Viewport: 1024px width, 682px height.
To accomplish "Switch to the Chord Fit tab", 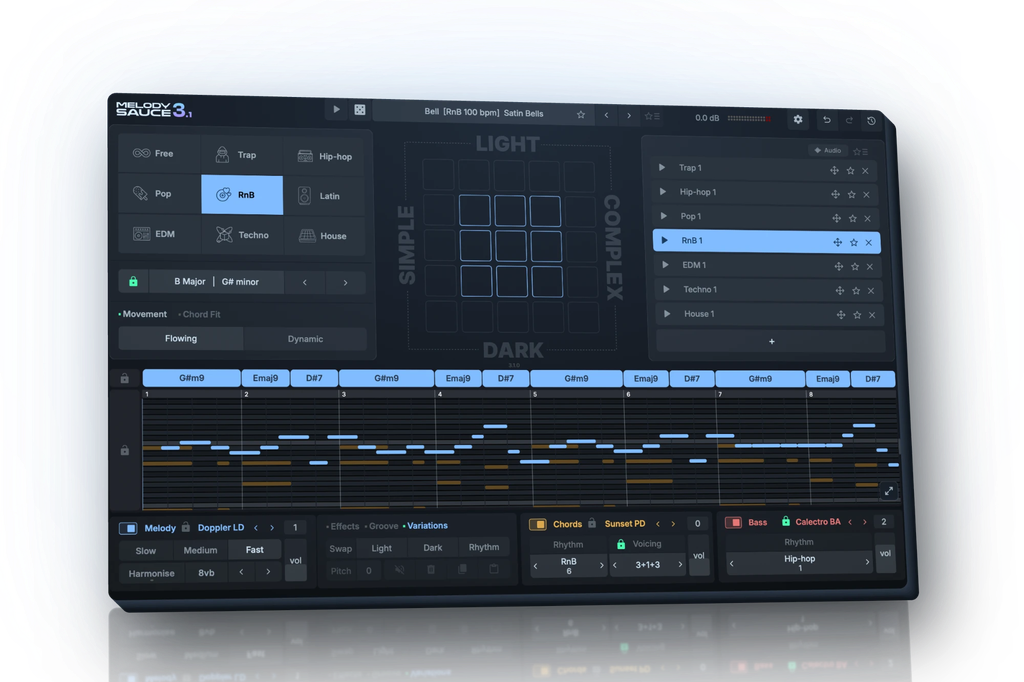I will coord(201,314).
